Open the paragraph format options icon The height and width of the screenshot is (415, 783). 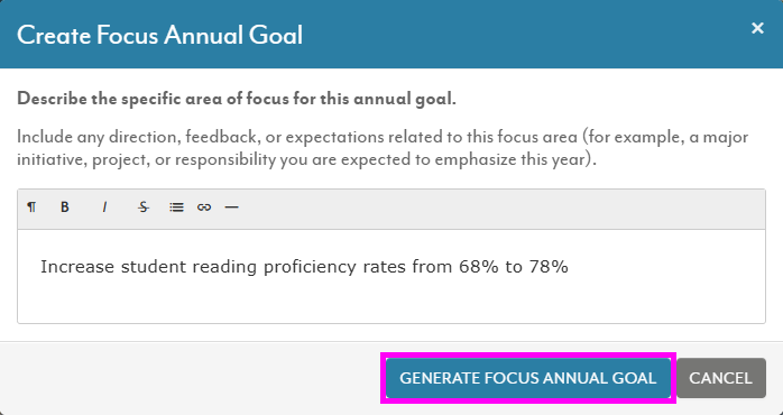[31, 207]
